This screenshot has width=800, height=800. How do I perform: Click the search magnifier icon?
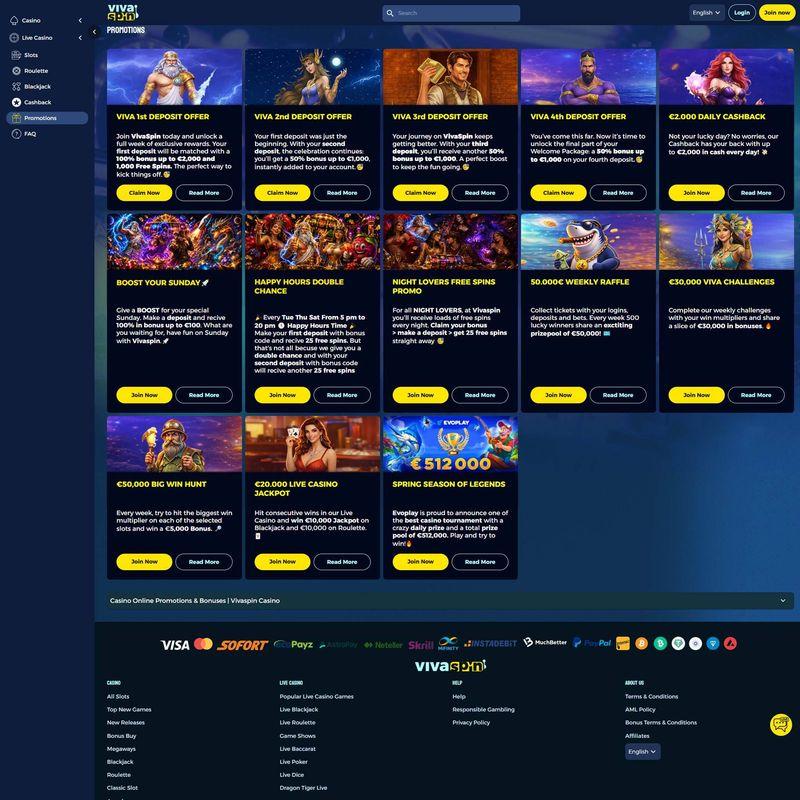click(390, 13)
